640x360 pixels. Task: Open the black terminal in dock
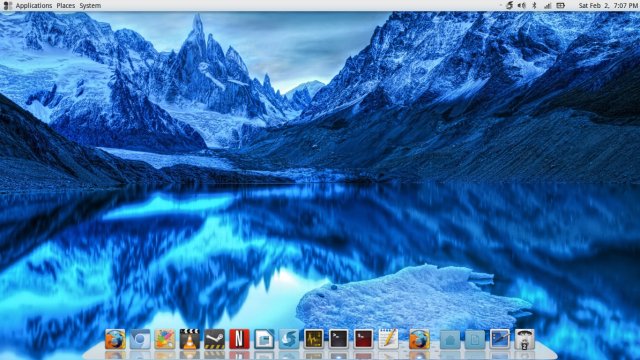338,339
